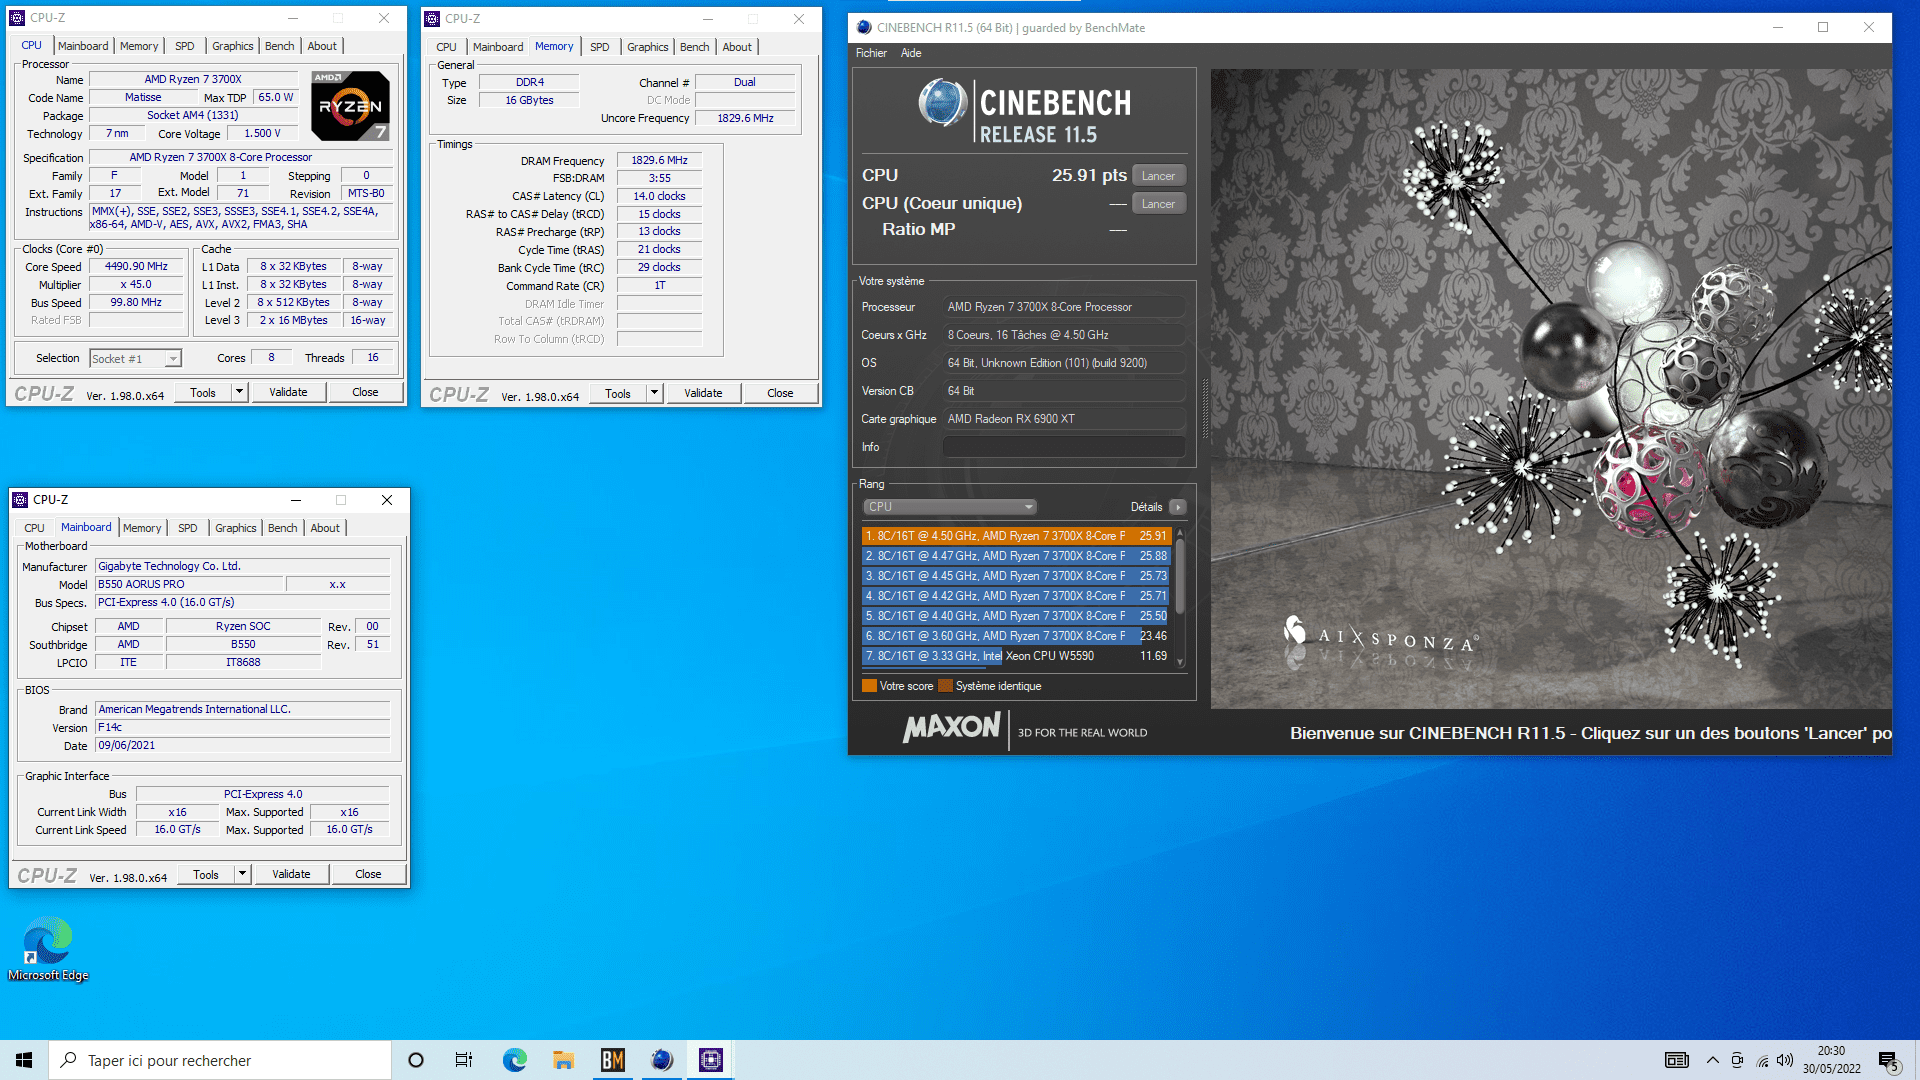Select ranking entry 4 at 4.42 GHz
The width and height of the screenshot is (1920, 1080).
(1016, 596)
